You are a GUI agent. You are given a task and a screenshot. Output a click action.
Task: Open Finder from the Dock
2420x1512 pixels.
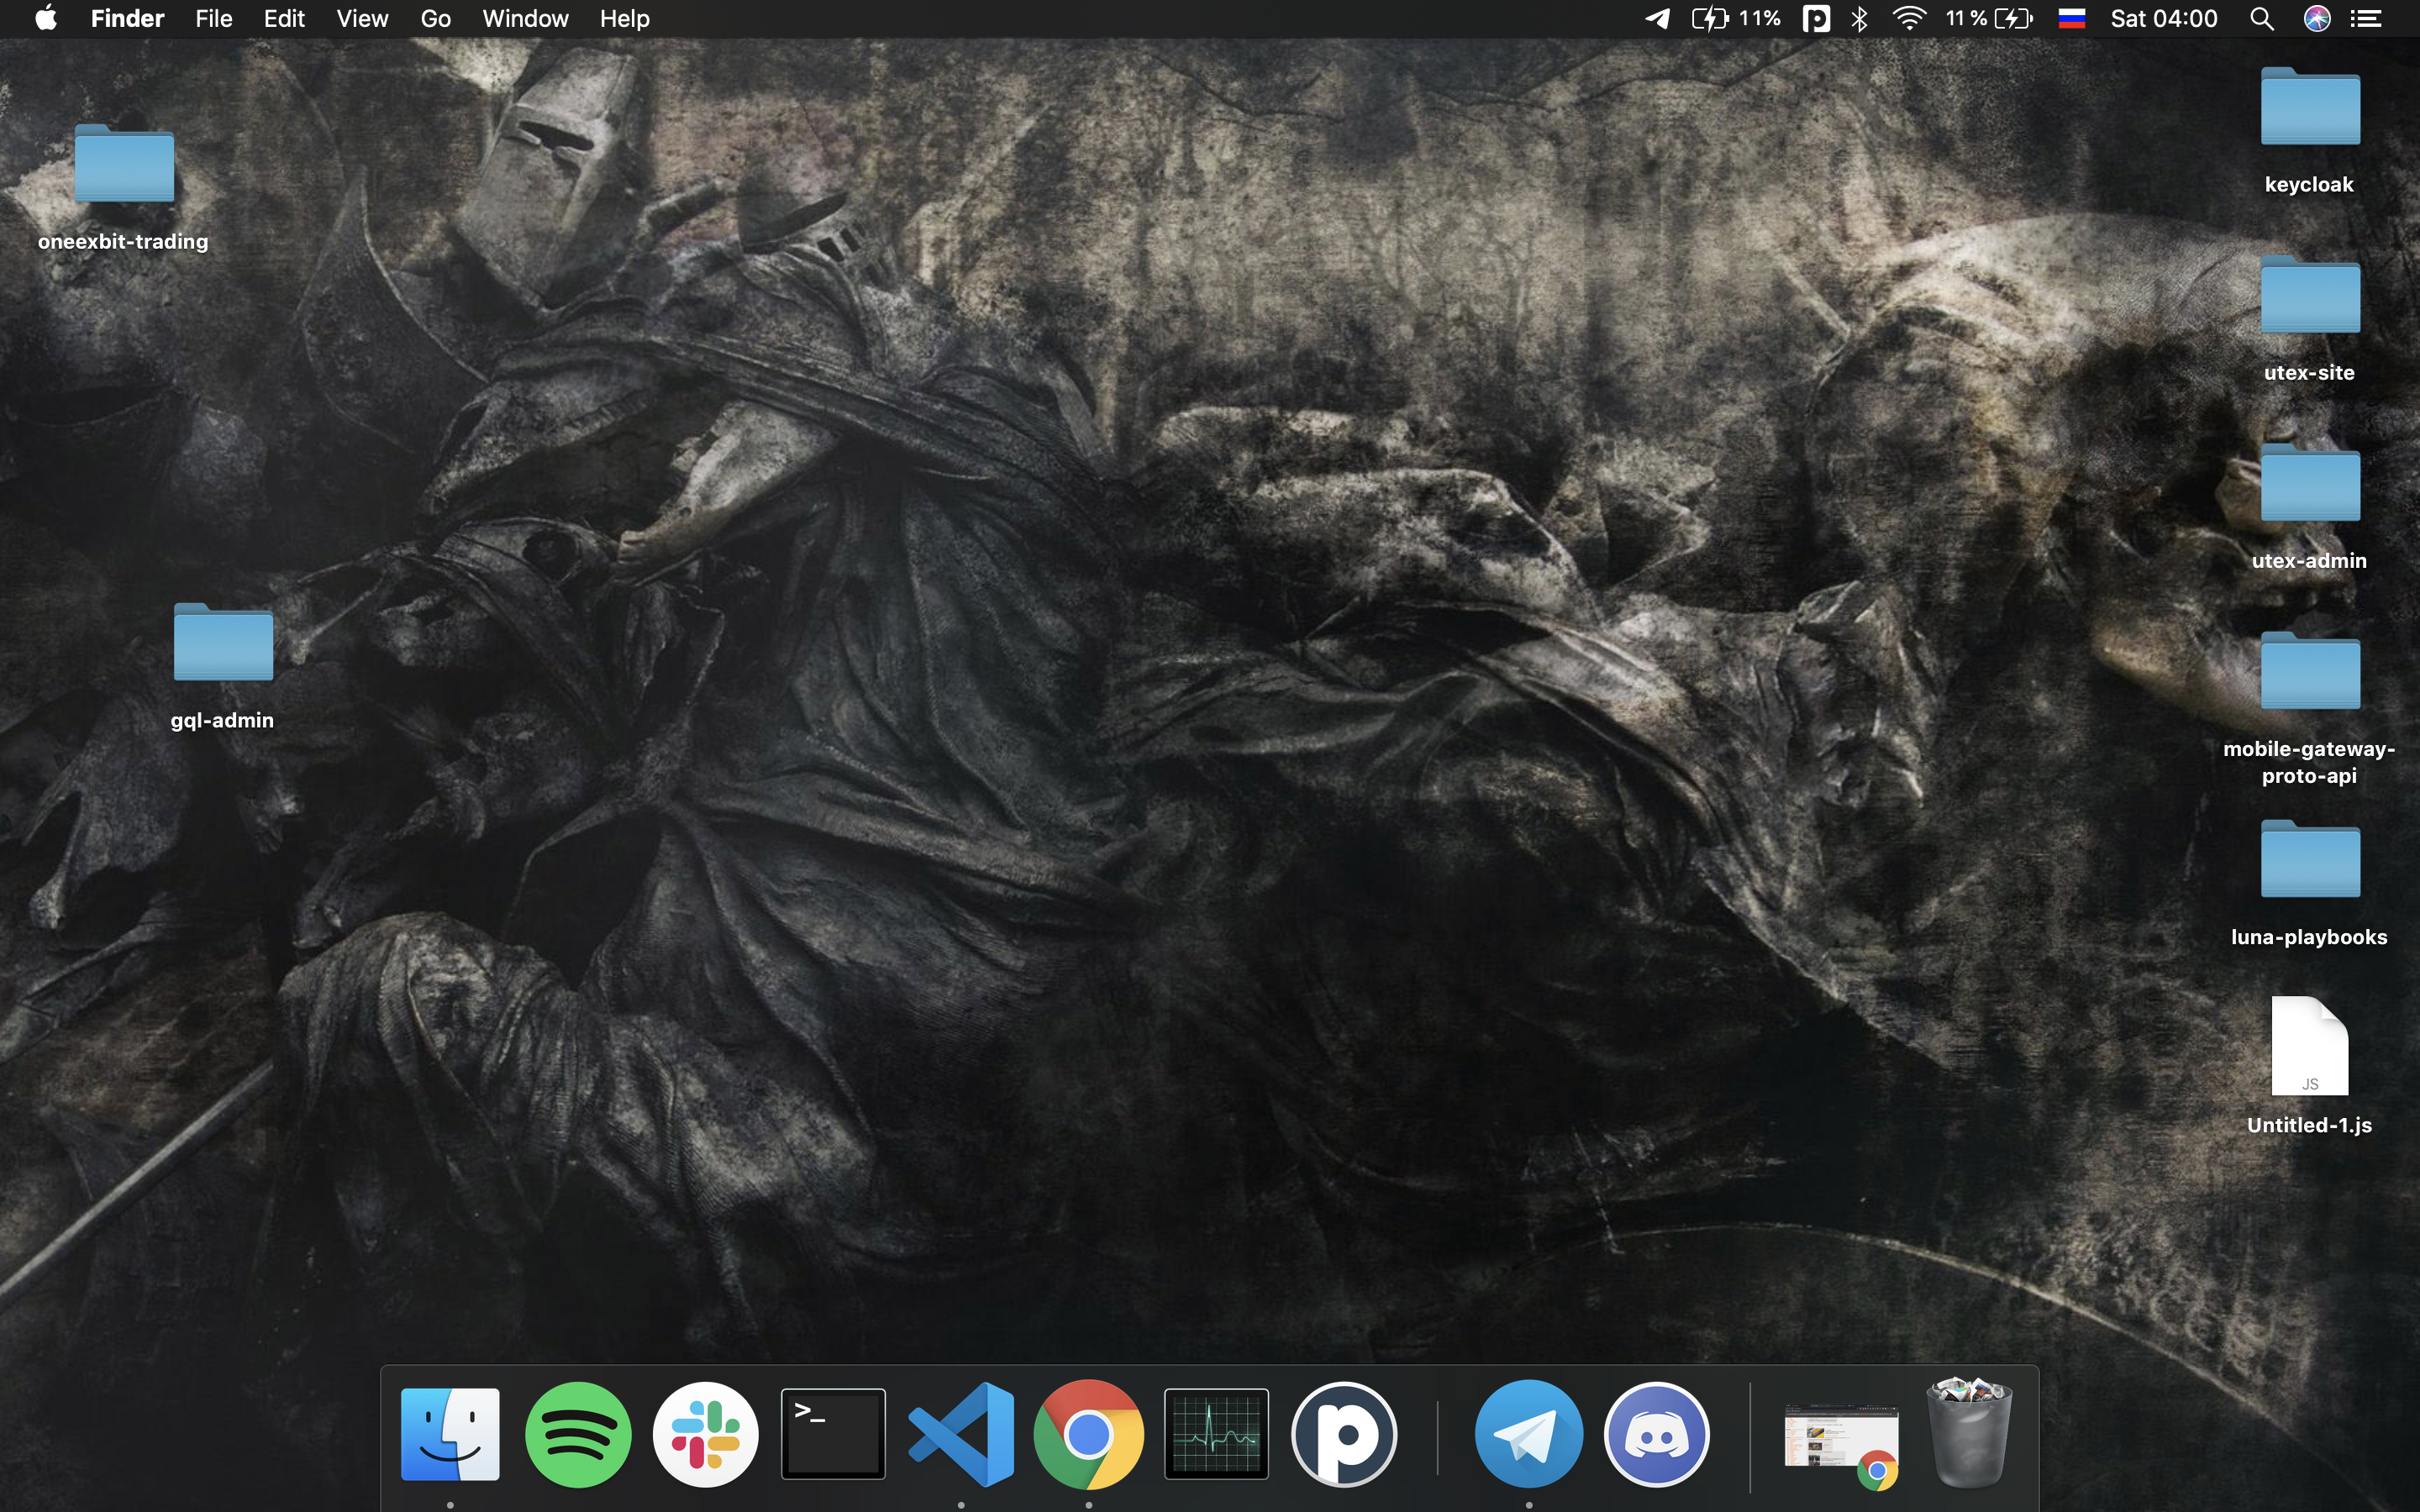click(450, 1434)
